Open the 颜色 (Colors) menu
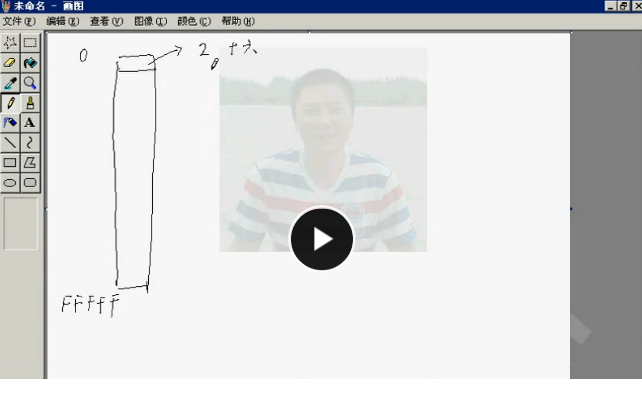 click(194, 21)
